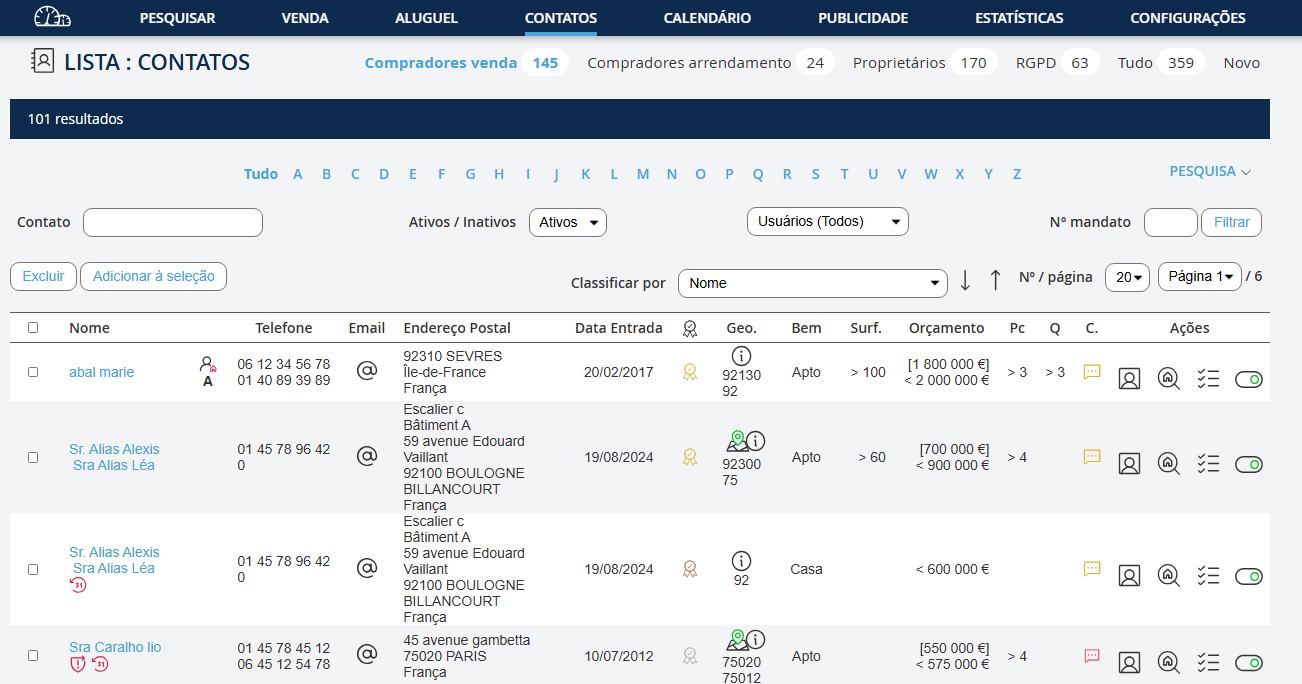Open the comment icon for abal marie
Image resolution: width=1302 pixels, height=684 pixels.
(1092, 371)
